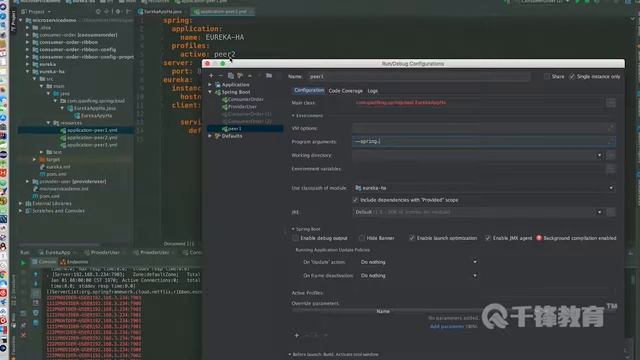Toggle Enable JMX agent checkbox

(488, 238)
